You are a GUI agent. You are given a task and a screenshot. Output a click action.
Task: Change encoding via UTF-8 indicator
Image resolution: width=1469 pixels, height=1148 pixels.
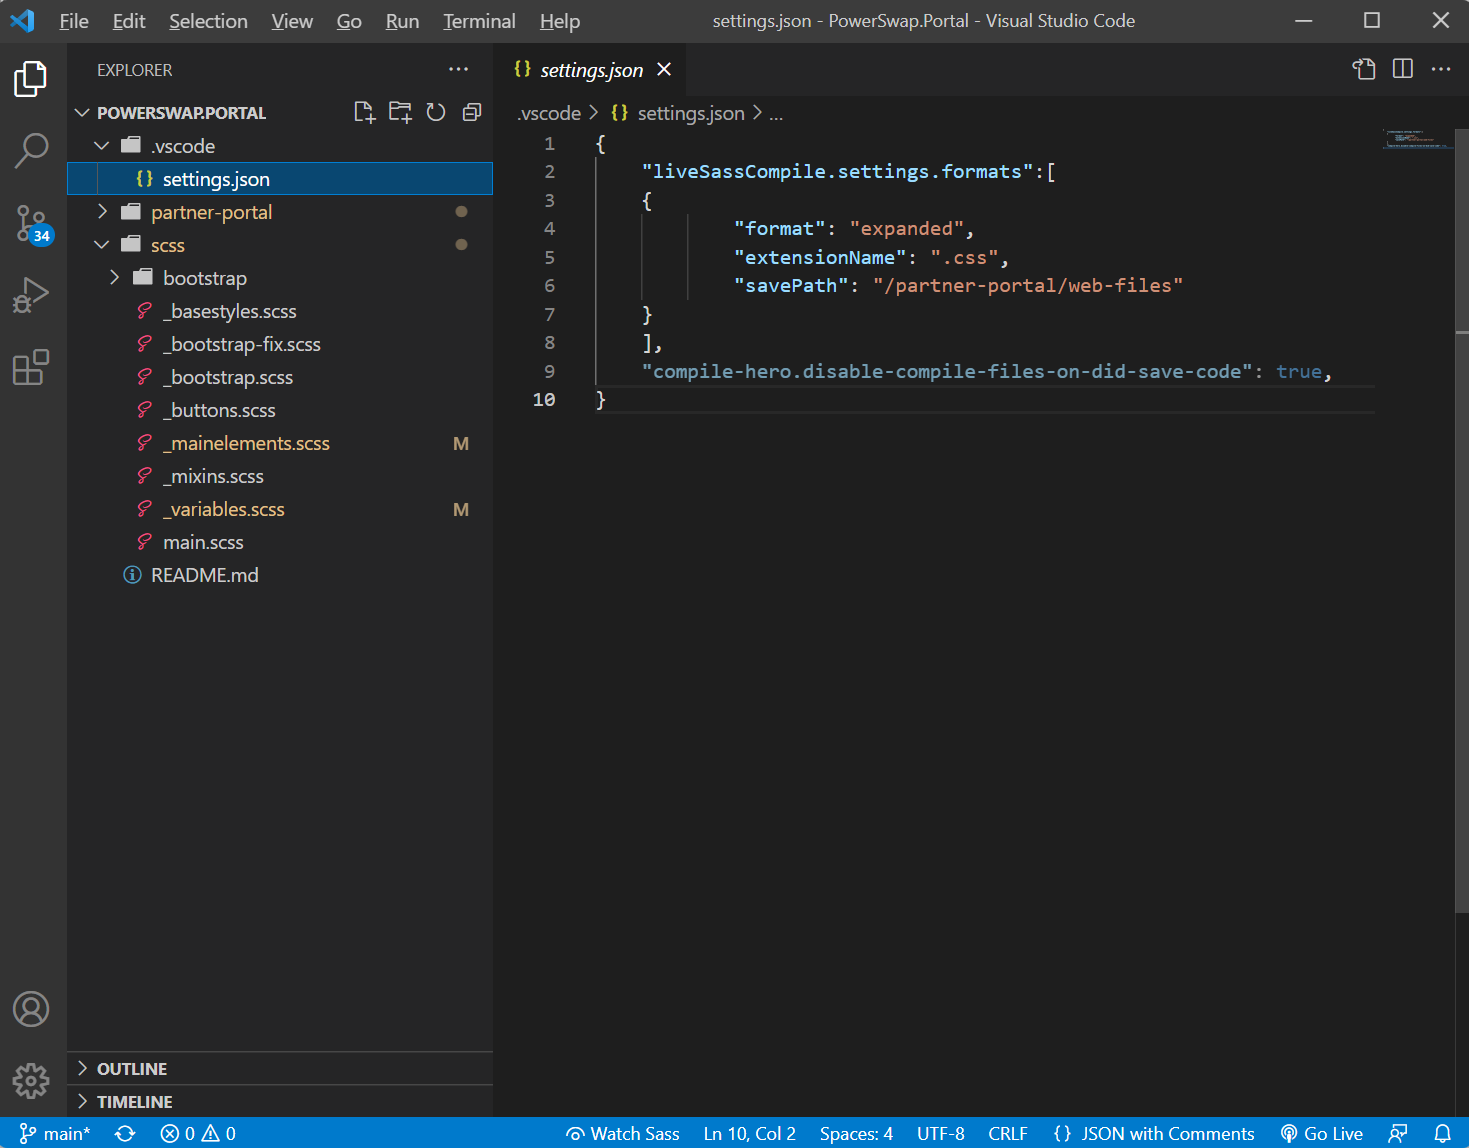(941, 1133)
